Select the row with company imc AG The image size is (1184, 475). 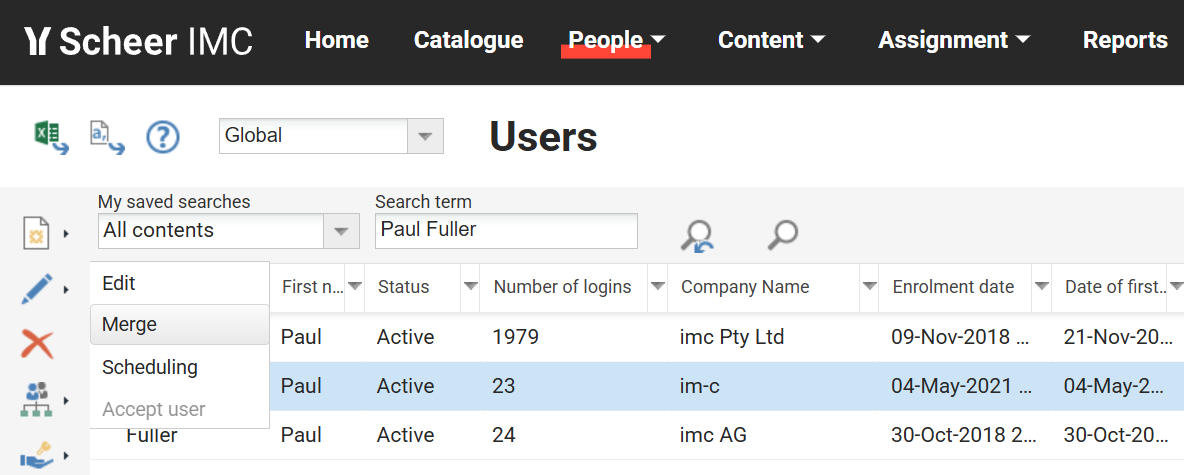(x=714, y=435)
